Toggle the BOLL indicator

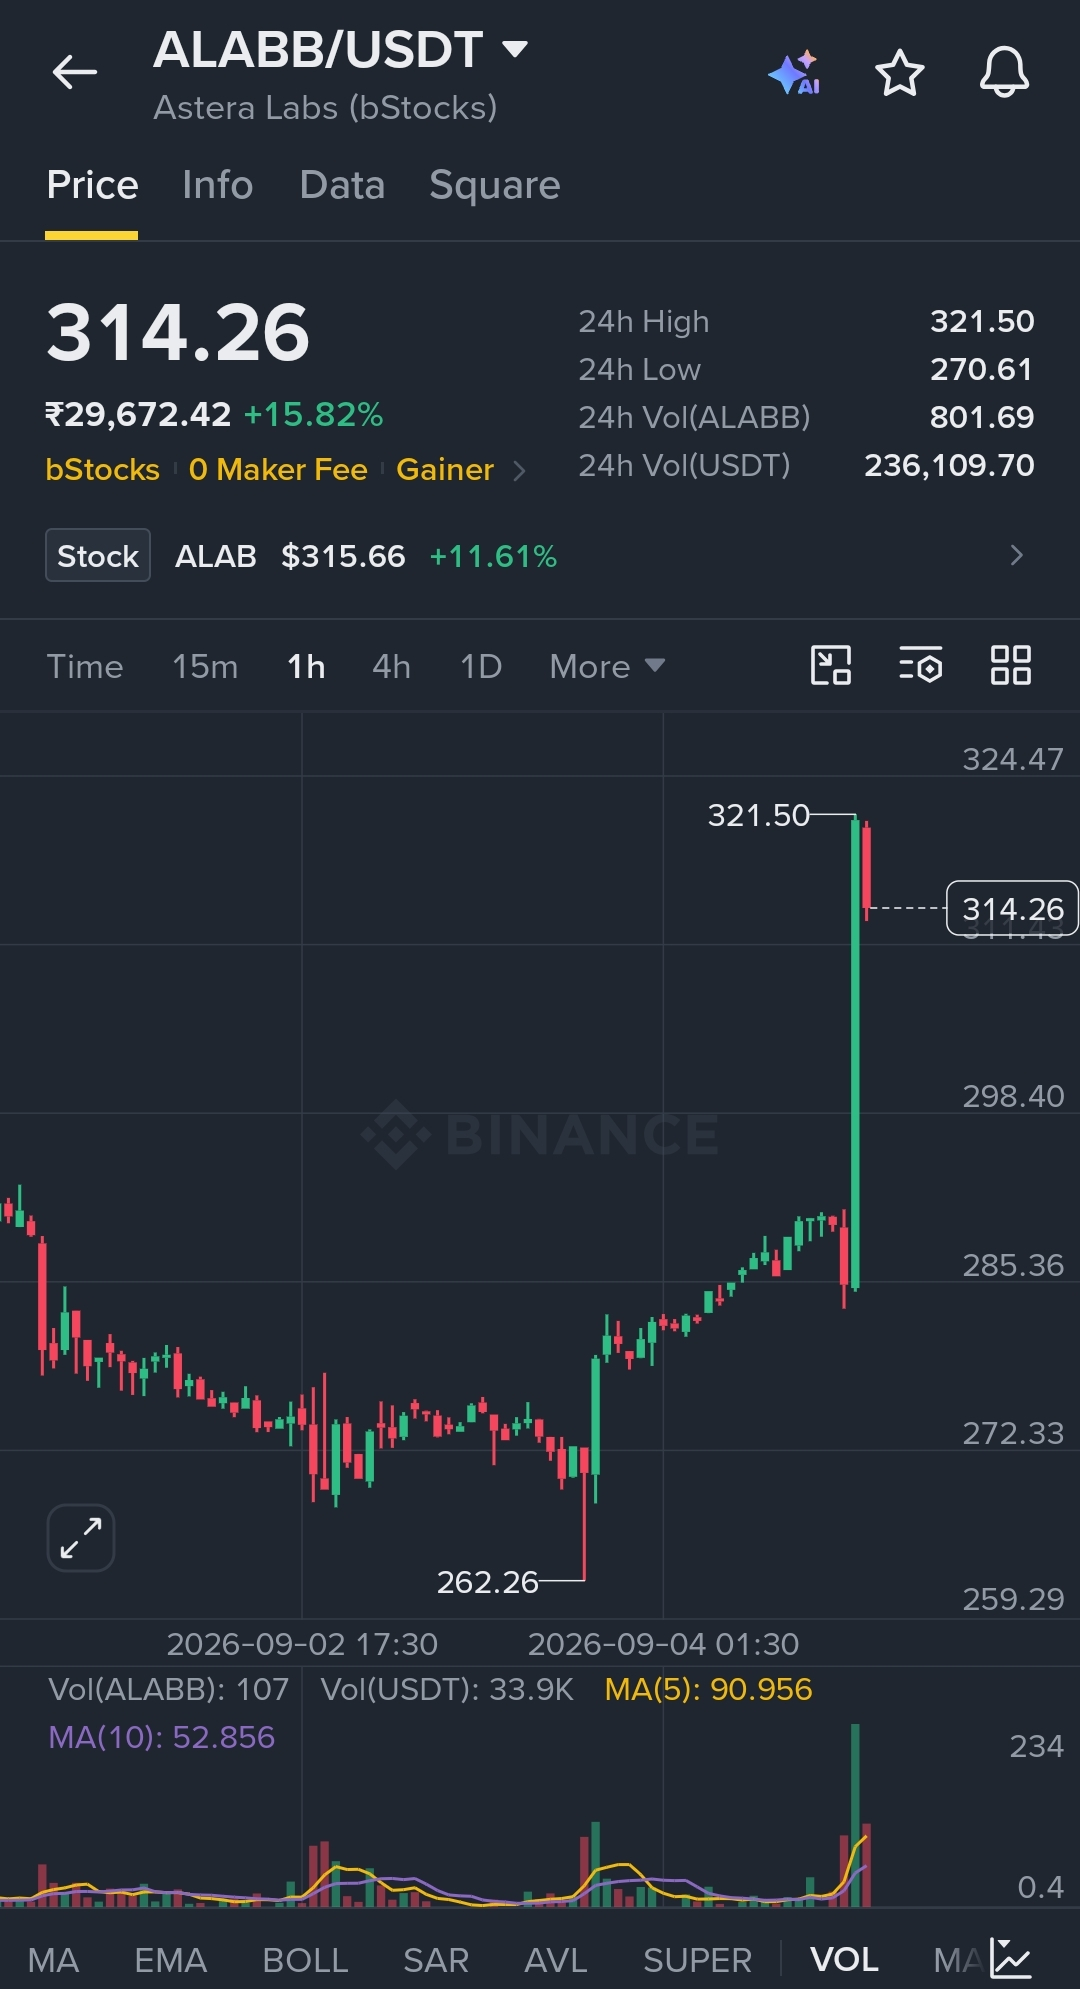point(305,1960)
